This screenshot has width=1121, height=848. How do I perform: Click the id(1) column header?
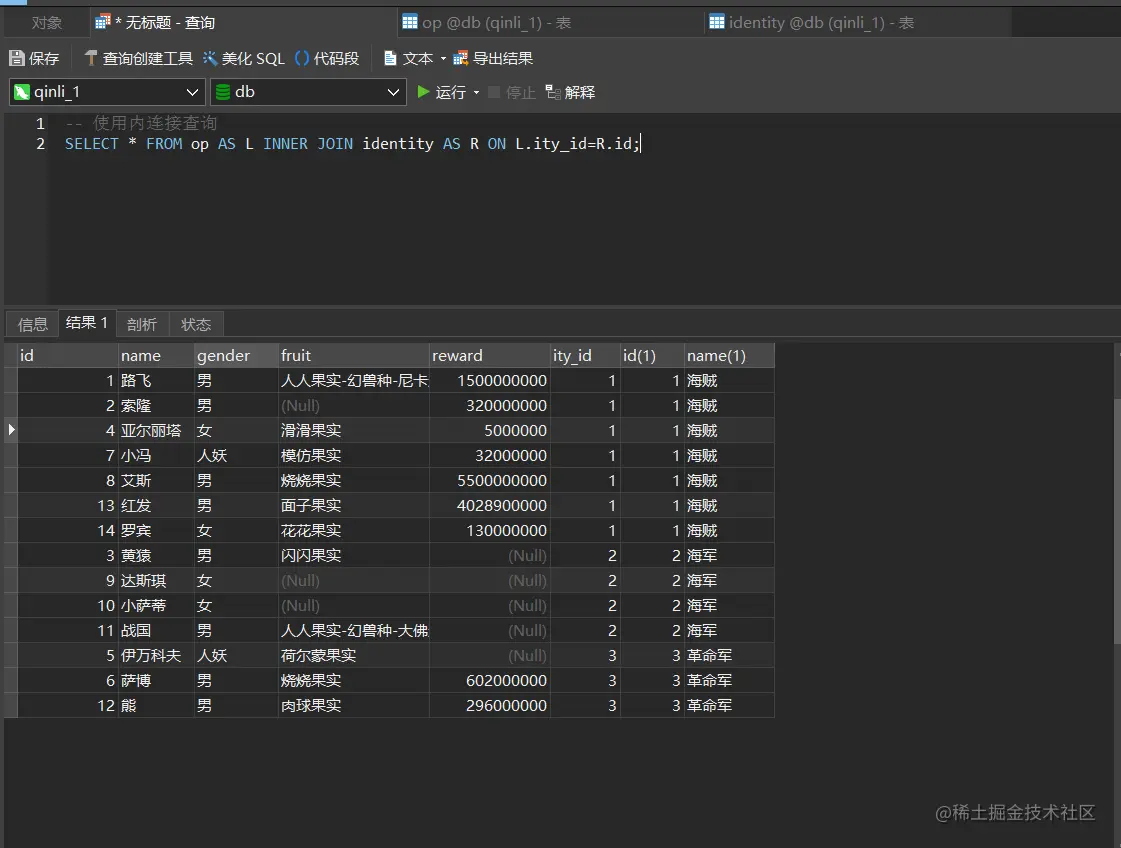(x=652, y=355)
